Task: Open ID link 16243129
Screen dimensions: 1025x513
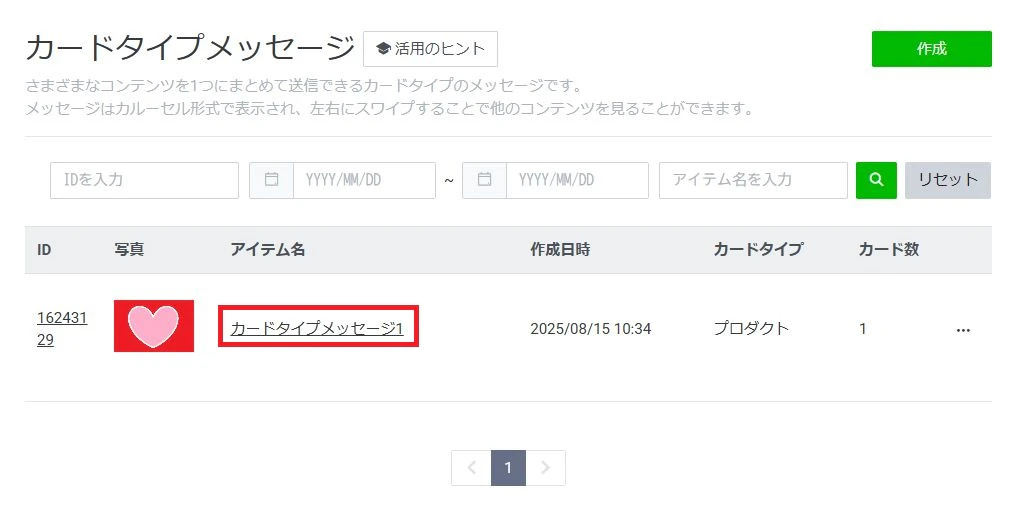Action: tap(62, 328)
